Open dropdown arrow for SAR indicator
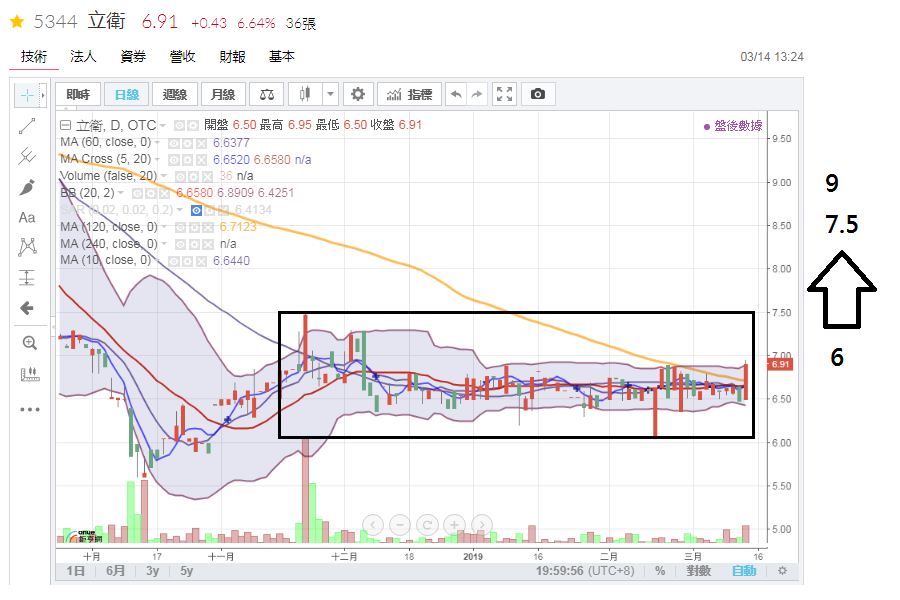This screenshot has height=600, width=900. click(x=180, y=210)
